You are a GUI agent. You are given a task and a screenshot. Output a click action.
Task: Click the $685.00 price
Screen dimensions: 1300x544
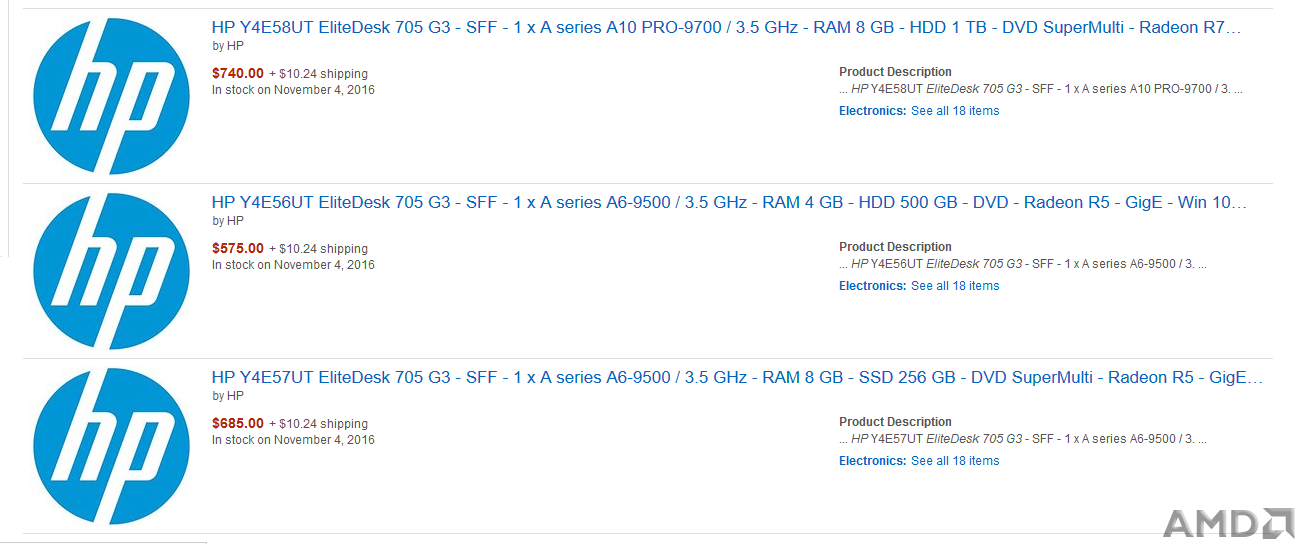pyautogui.click(x=238, y=423)
